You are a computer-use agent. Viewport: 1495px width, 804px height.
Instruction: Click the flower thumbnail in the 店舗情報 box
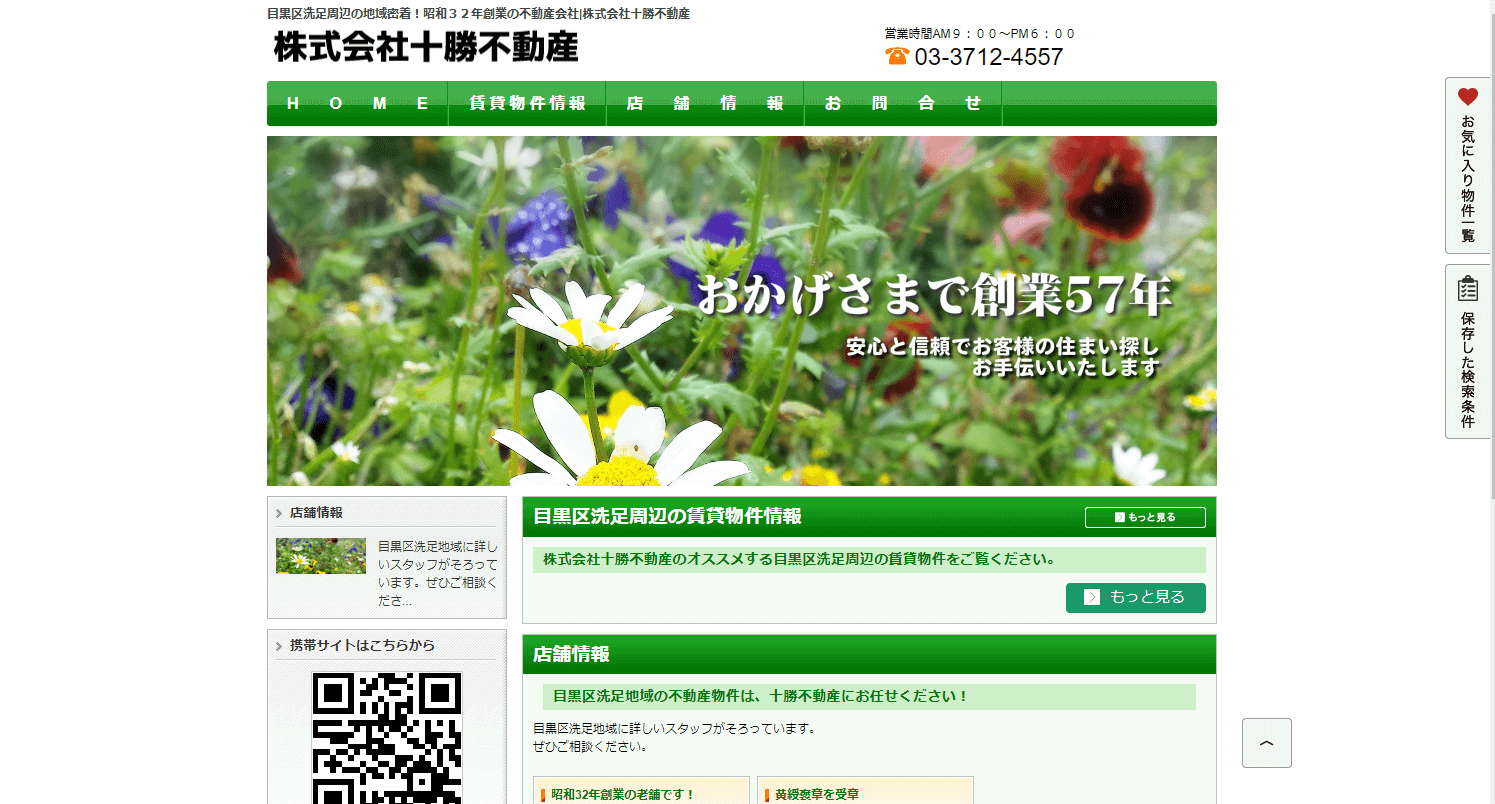pos(320,558)
